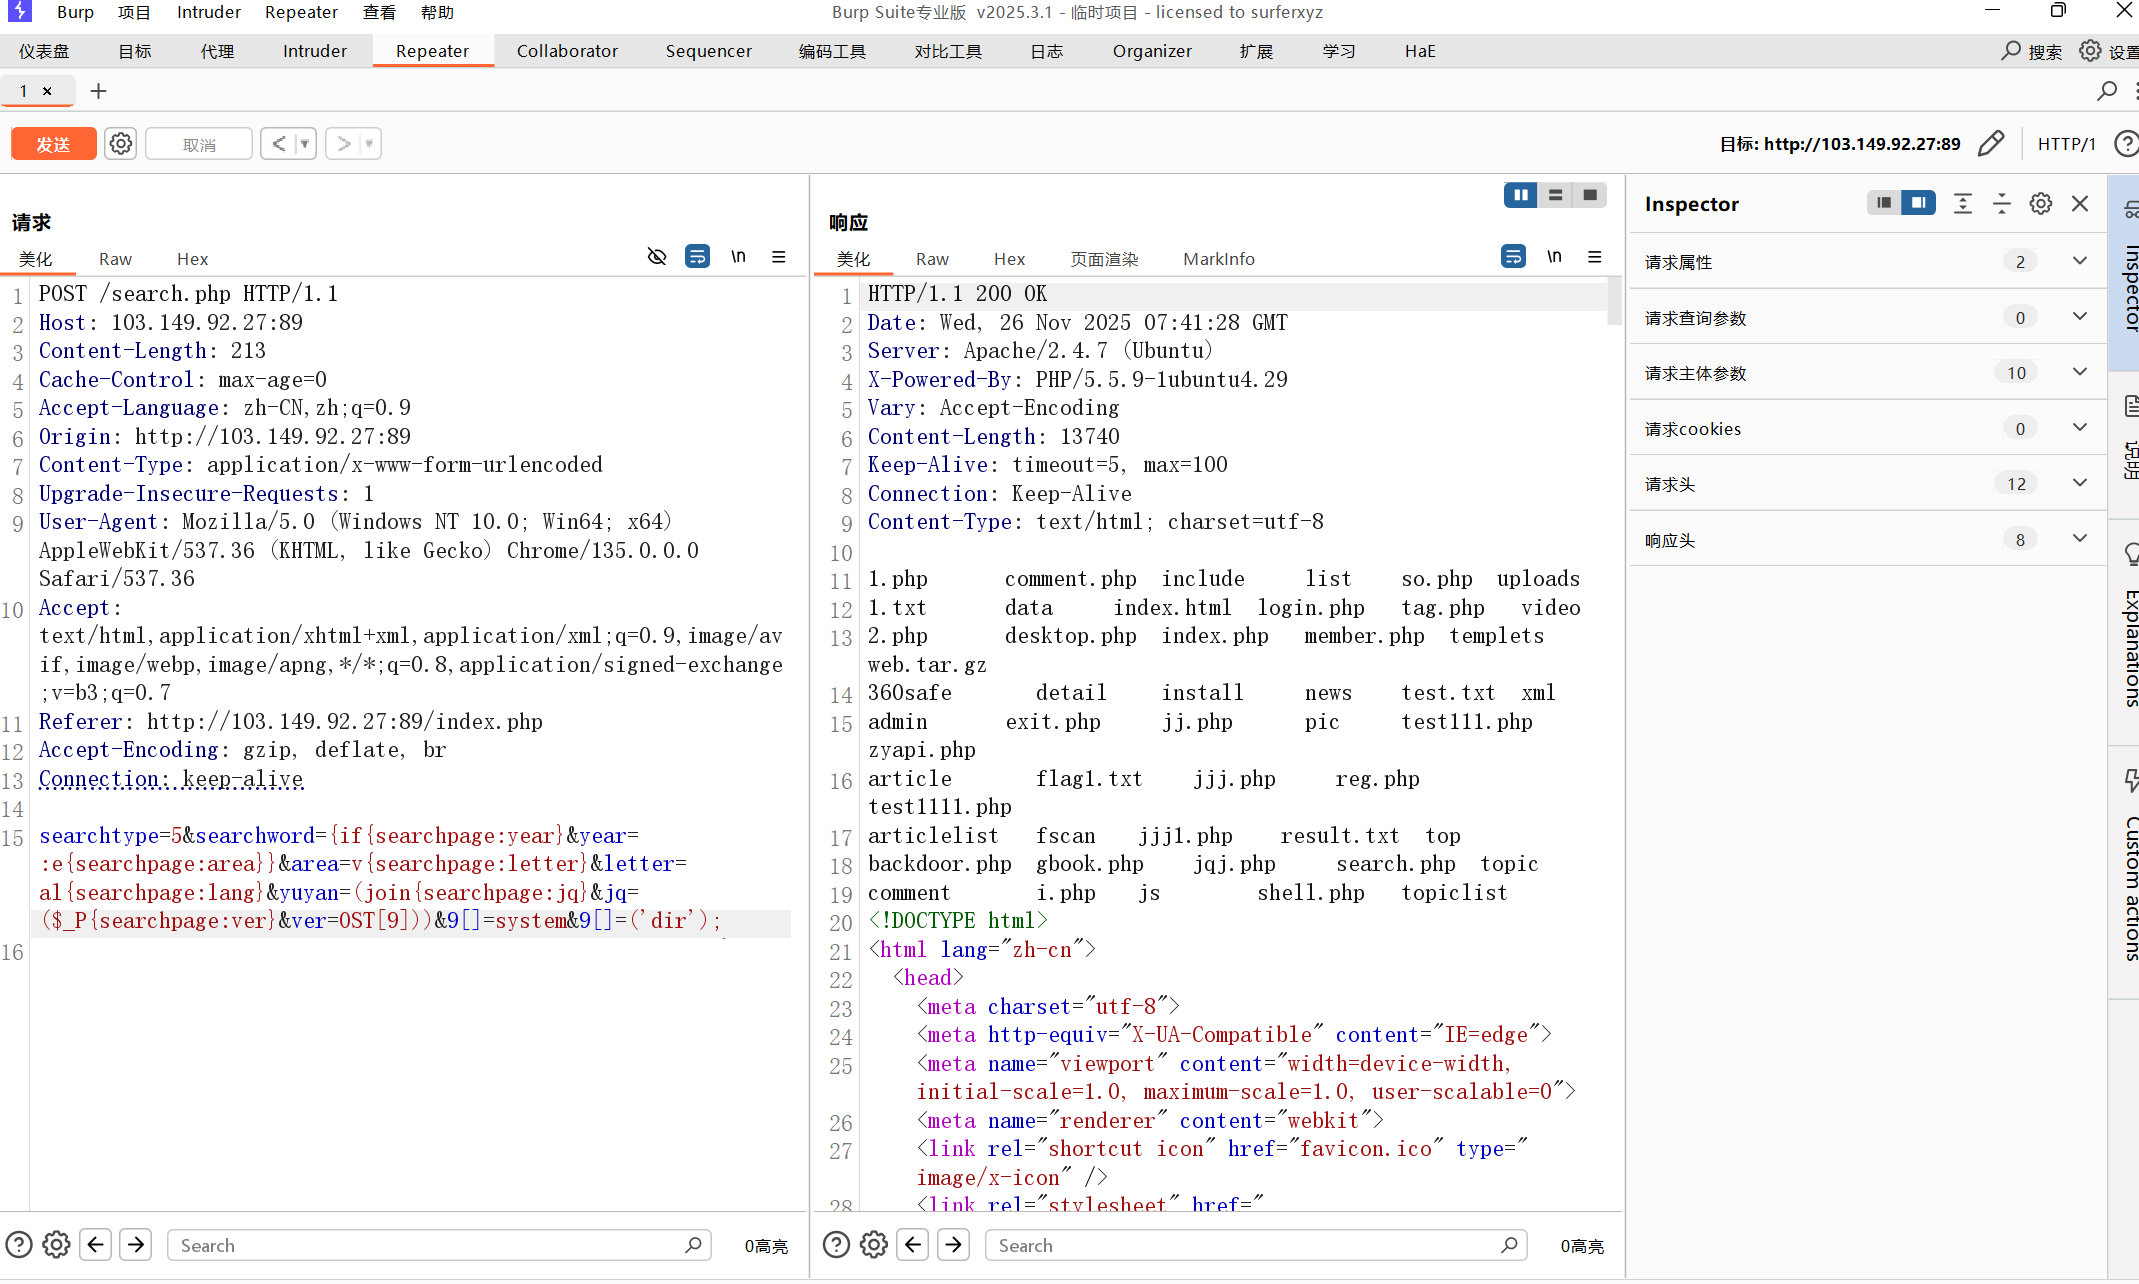The width and height of the screenshot is (2139, 1284).
Task: Open request pane hamburger menu
Action: coord(779,257)
